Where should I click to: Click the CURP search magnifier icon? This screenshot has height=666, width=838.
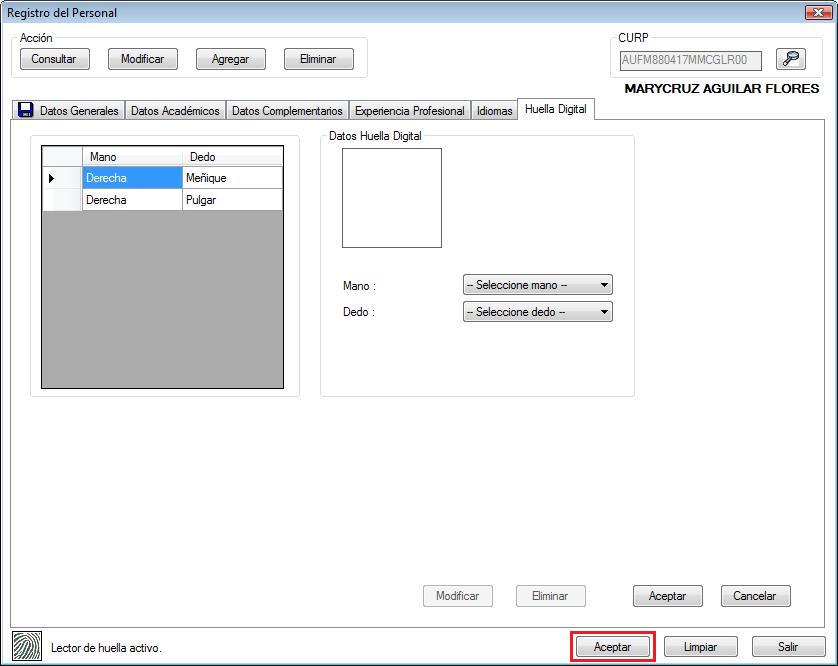click(790, 59)
